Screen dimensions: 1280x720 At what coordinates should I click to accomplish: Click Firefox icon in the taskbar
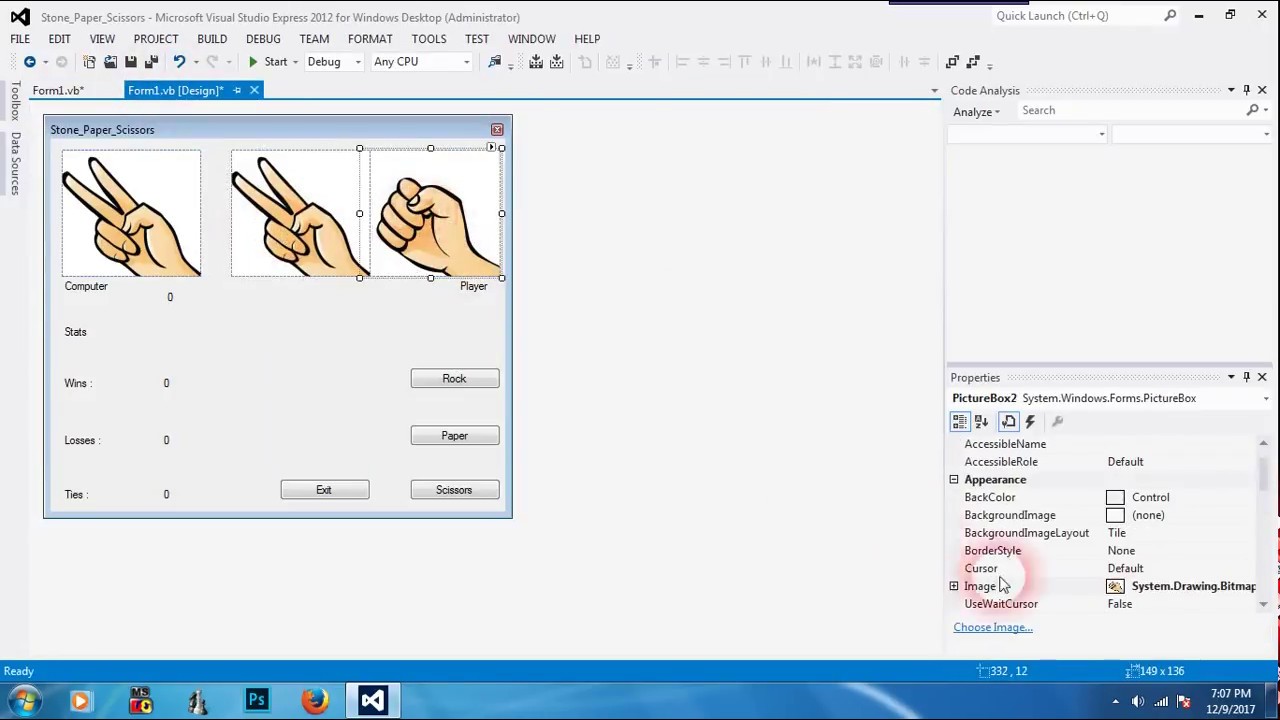click(x=315, y=700)
